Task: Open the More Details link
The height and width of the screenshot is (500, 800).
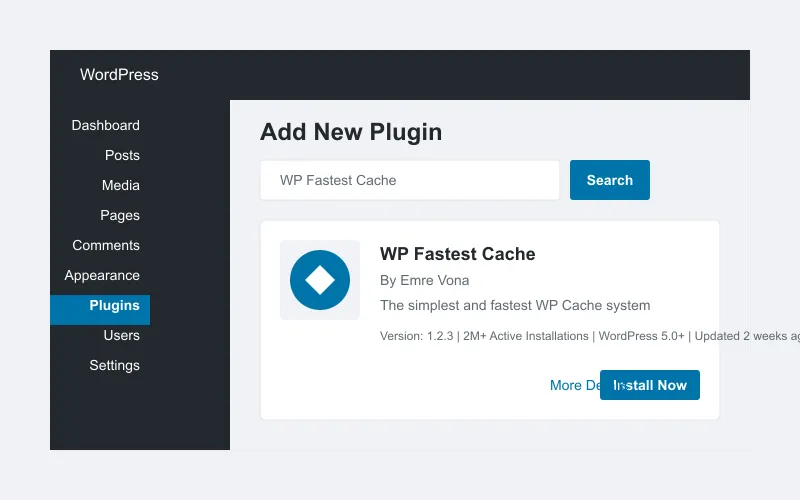Action: (x=575, y=385)
